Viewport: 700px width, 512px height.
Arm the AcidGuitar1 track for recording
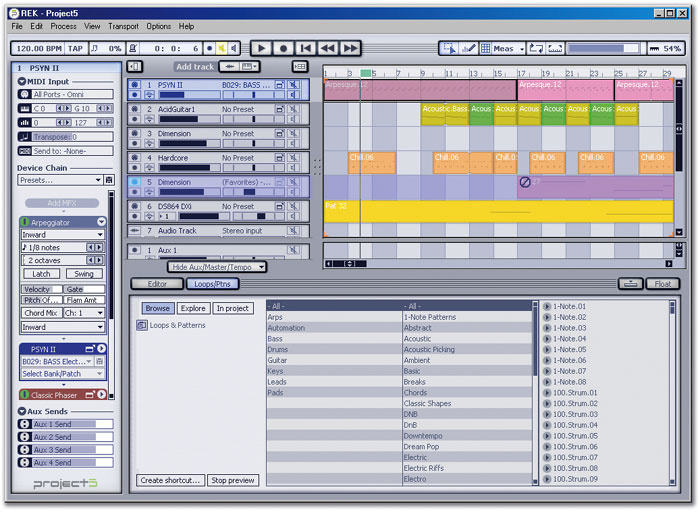point(134,119)
